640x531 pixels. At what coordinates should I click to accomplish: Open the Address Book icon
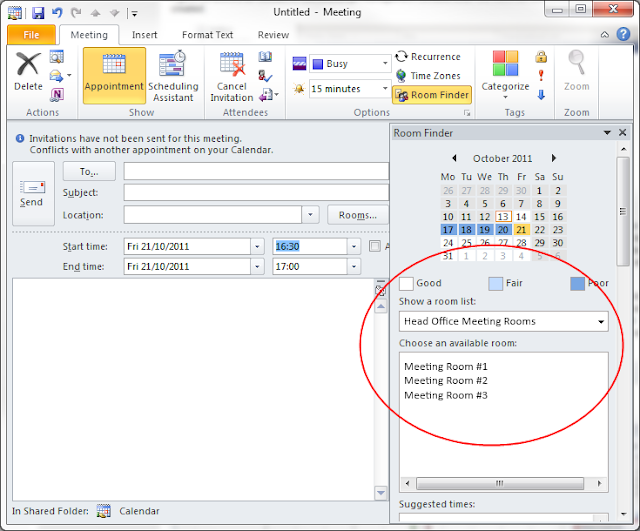[265, 56]
